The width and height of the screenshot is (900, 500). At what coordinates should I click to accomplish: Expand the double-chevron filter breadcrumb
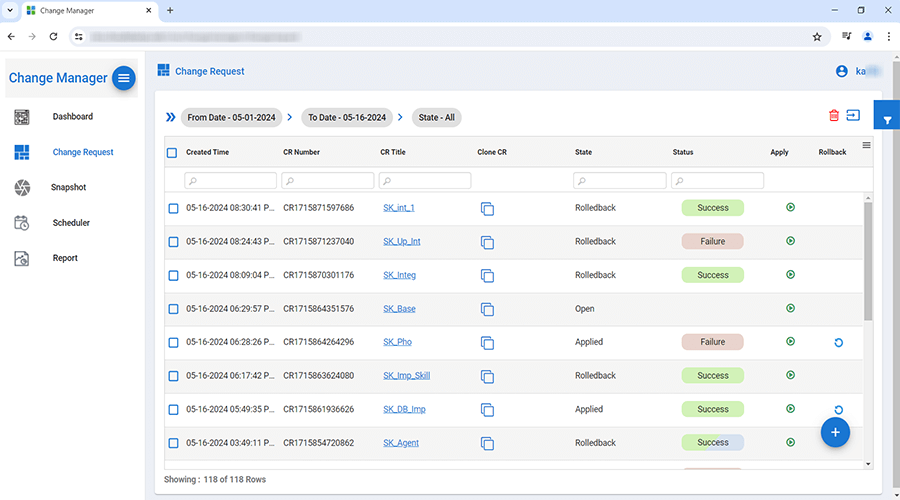coord(171,117)
